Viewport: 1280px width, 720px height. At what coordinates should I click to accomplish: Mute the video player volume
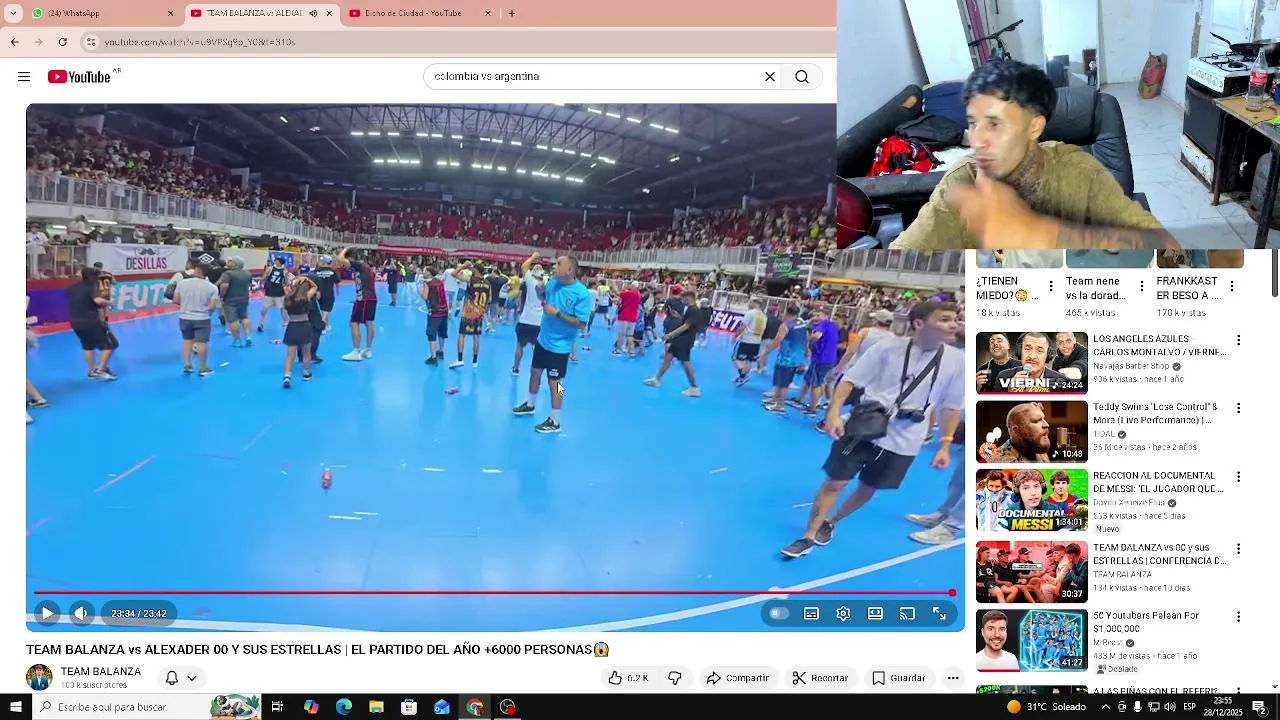81,613
